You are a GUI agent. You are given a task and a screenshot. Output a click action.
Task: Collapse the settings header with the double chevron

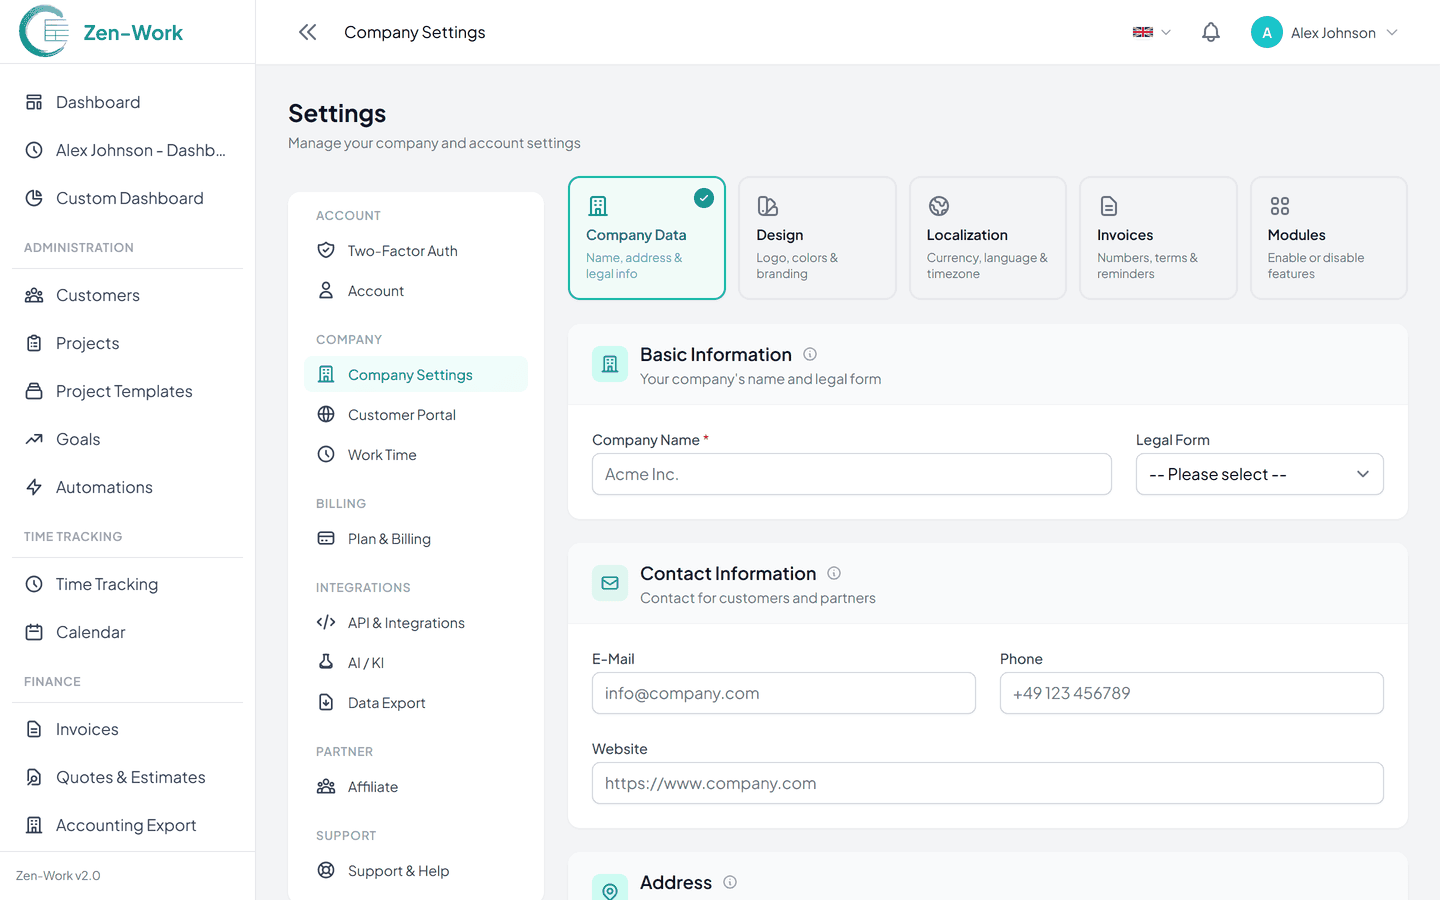pyautogui.click(x=307, y=31)
